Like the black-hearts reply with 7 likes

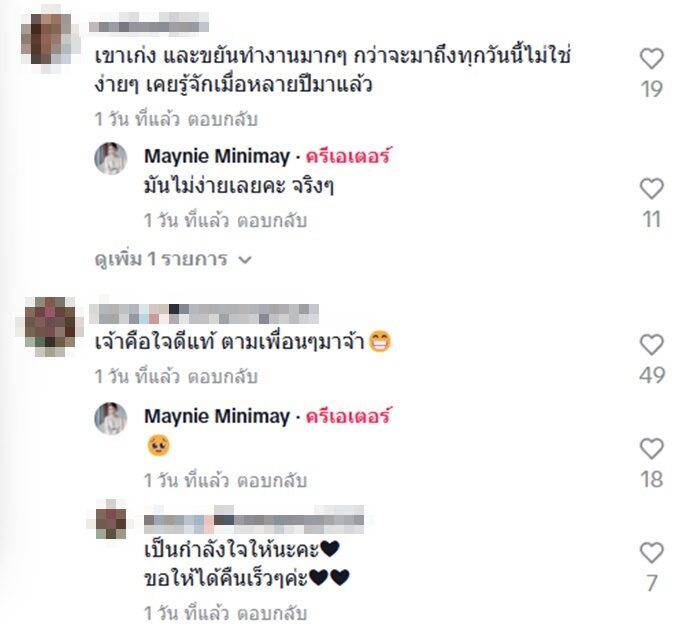point(651,553)
